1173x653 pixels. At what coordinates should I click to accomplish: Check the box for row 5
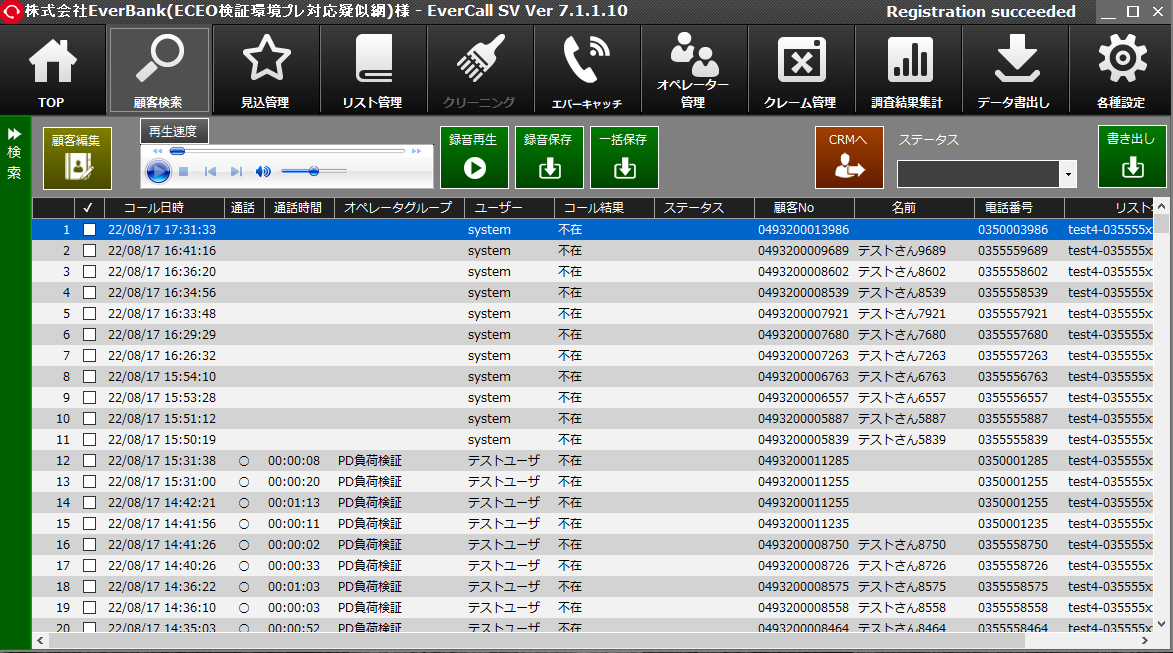(90, 313)
